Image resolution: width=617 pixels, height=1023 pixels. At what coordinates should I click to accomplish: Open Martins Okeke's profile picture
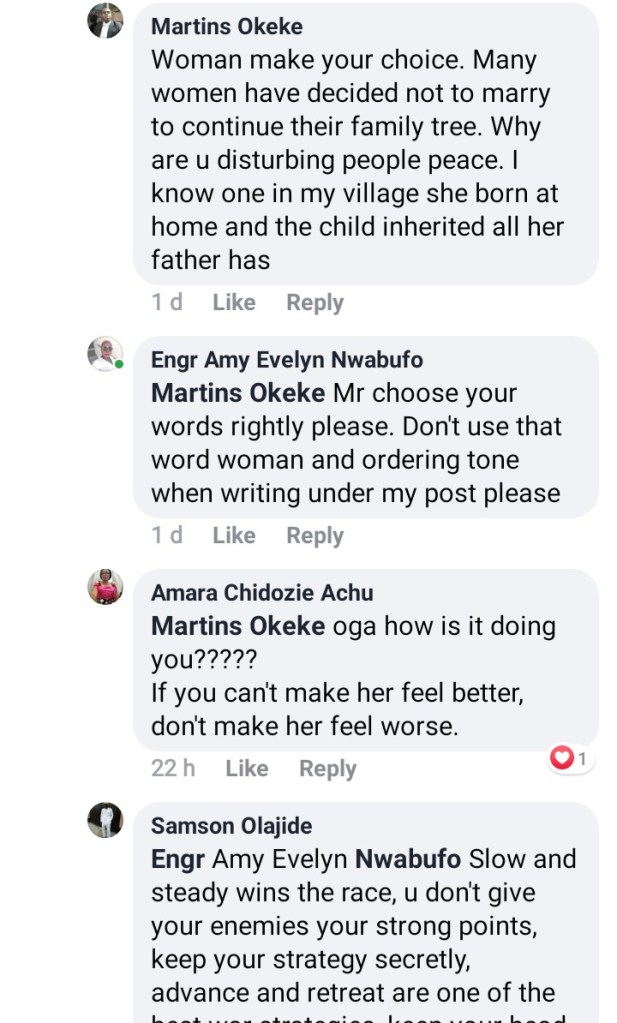[106, 20]
